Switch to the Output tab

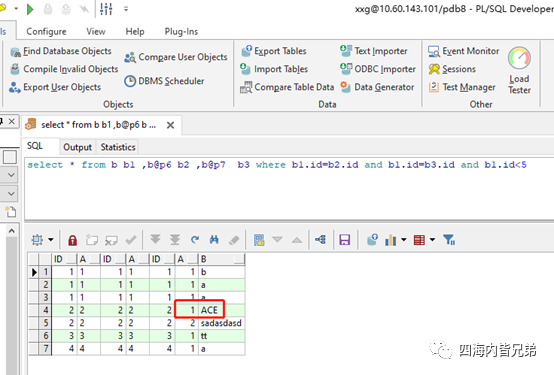(77, 147)
